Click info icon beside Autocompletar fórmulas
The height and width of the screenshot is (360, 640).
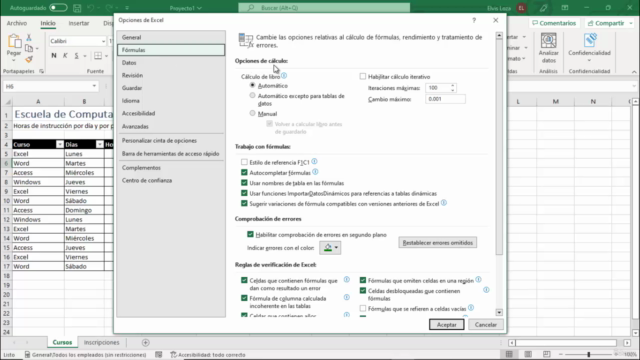click(x=315, y=172)
